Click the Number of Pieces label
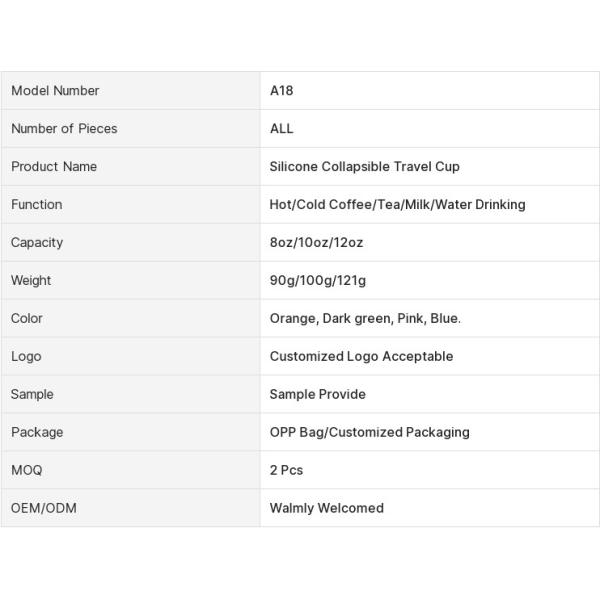600x600 pixels. click(x=64, y=129)
